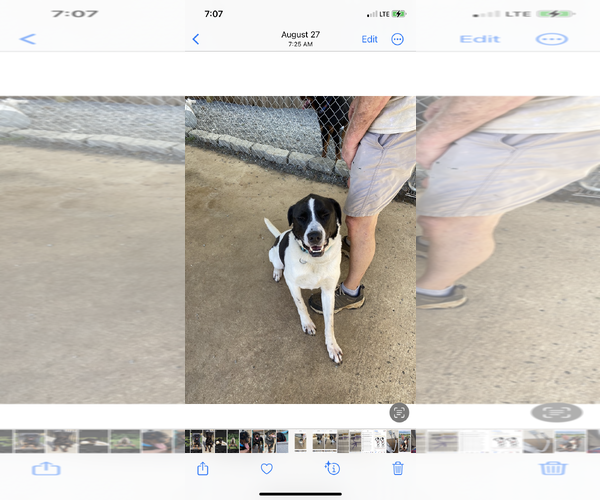The image size is (600, 500).
Task: Tap Edit to modify the photo
Action: (x=369, y=39)
